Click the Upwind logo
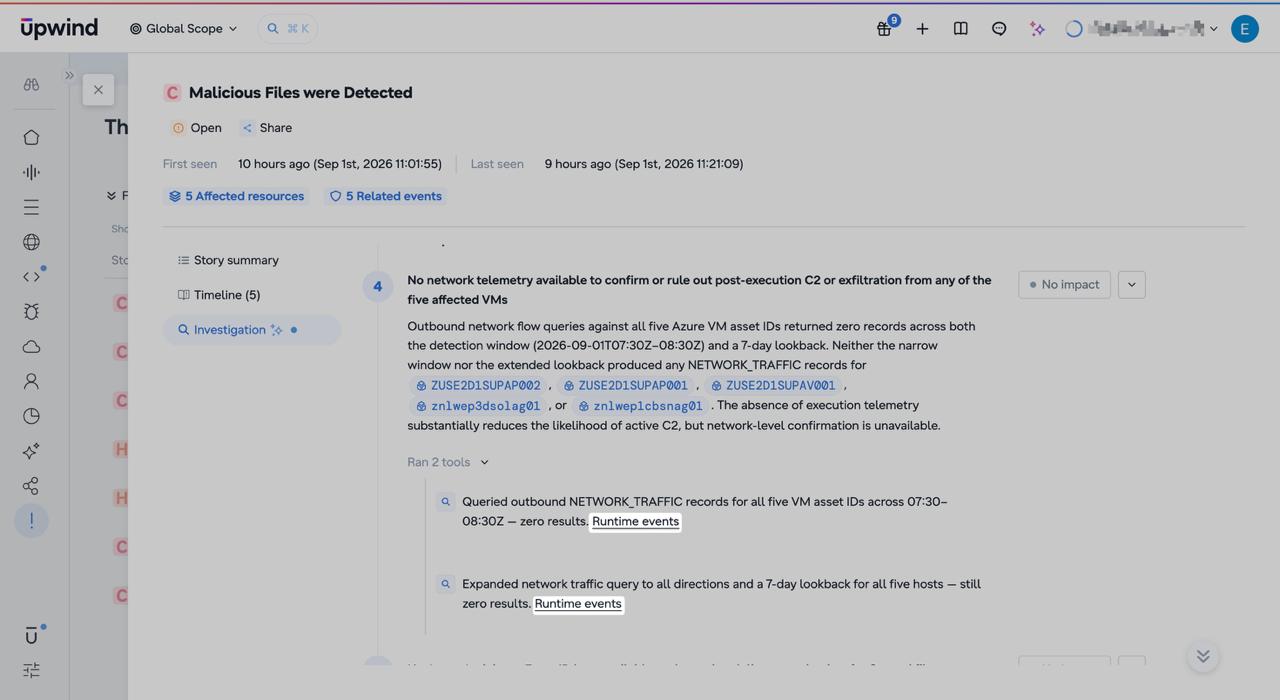The image size is (1280, 700). [59, 28]
